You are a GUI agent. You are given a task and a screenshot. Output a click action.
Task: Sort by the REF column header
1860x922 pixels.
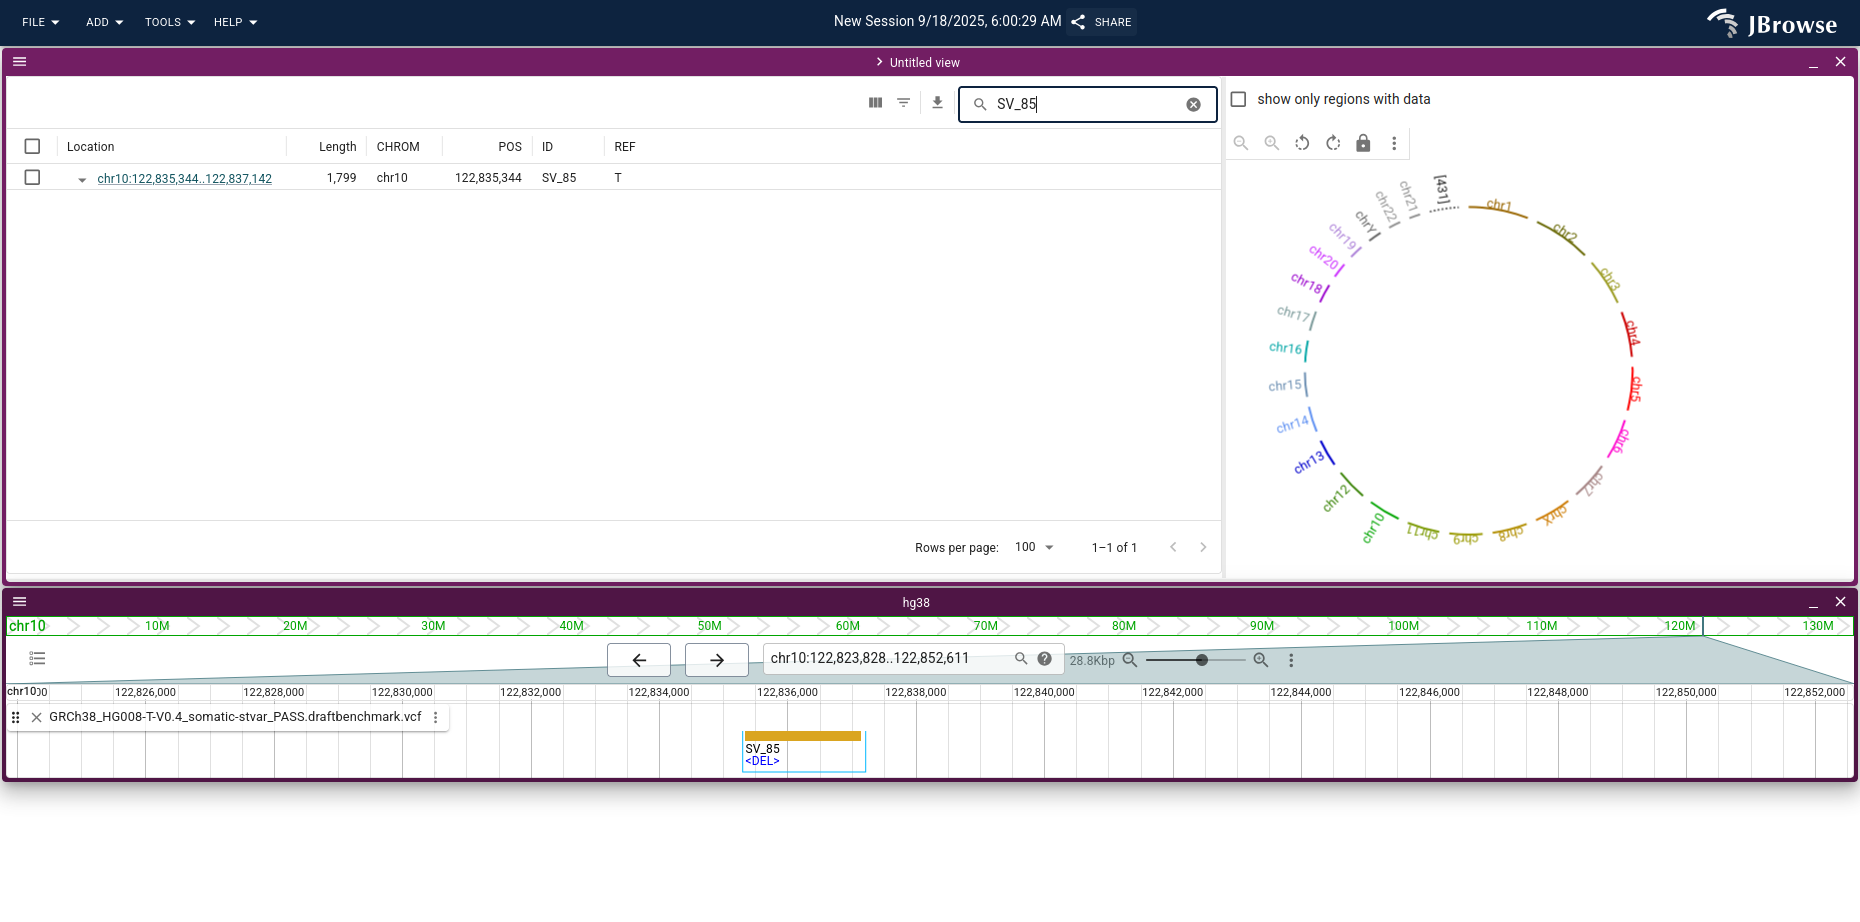point(625,147)
